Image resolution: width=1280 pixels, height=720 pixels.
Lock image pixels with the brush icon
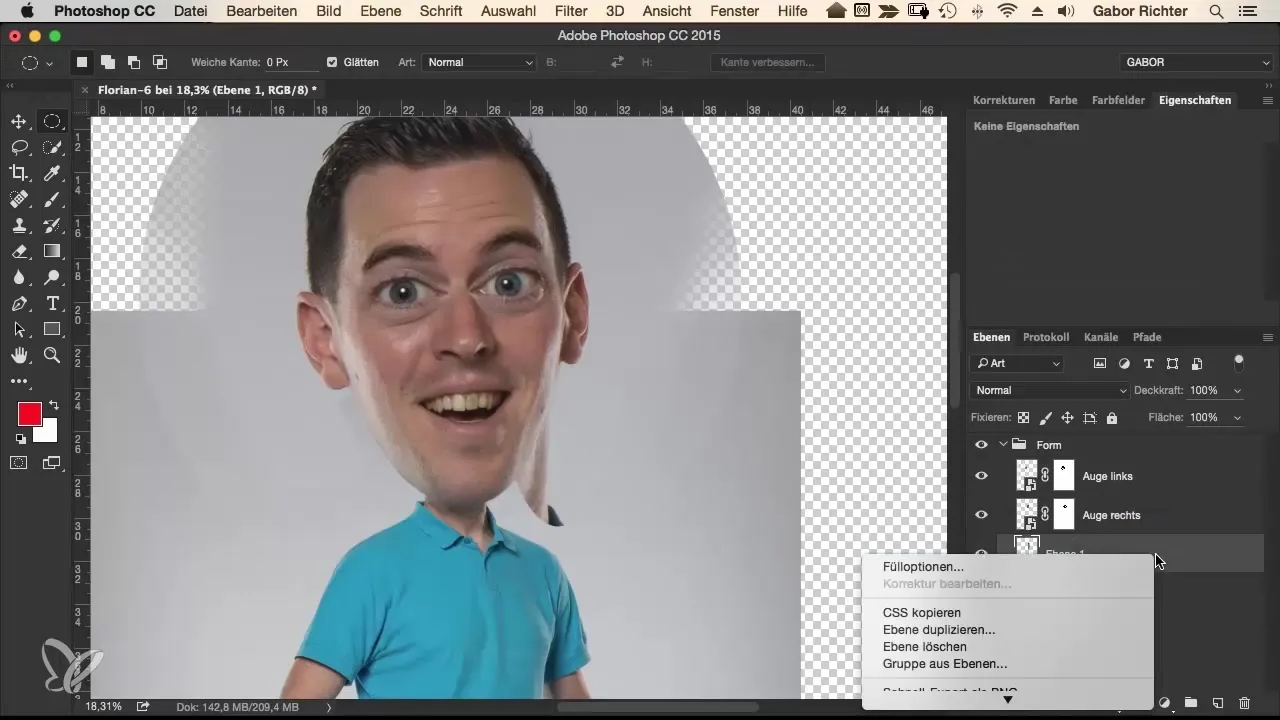pyautogui.click(x=1045, y=418)
